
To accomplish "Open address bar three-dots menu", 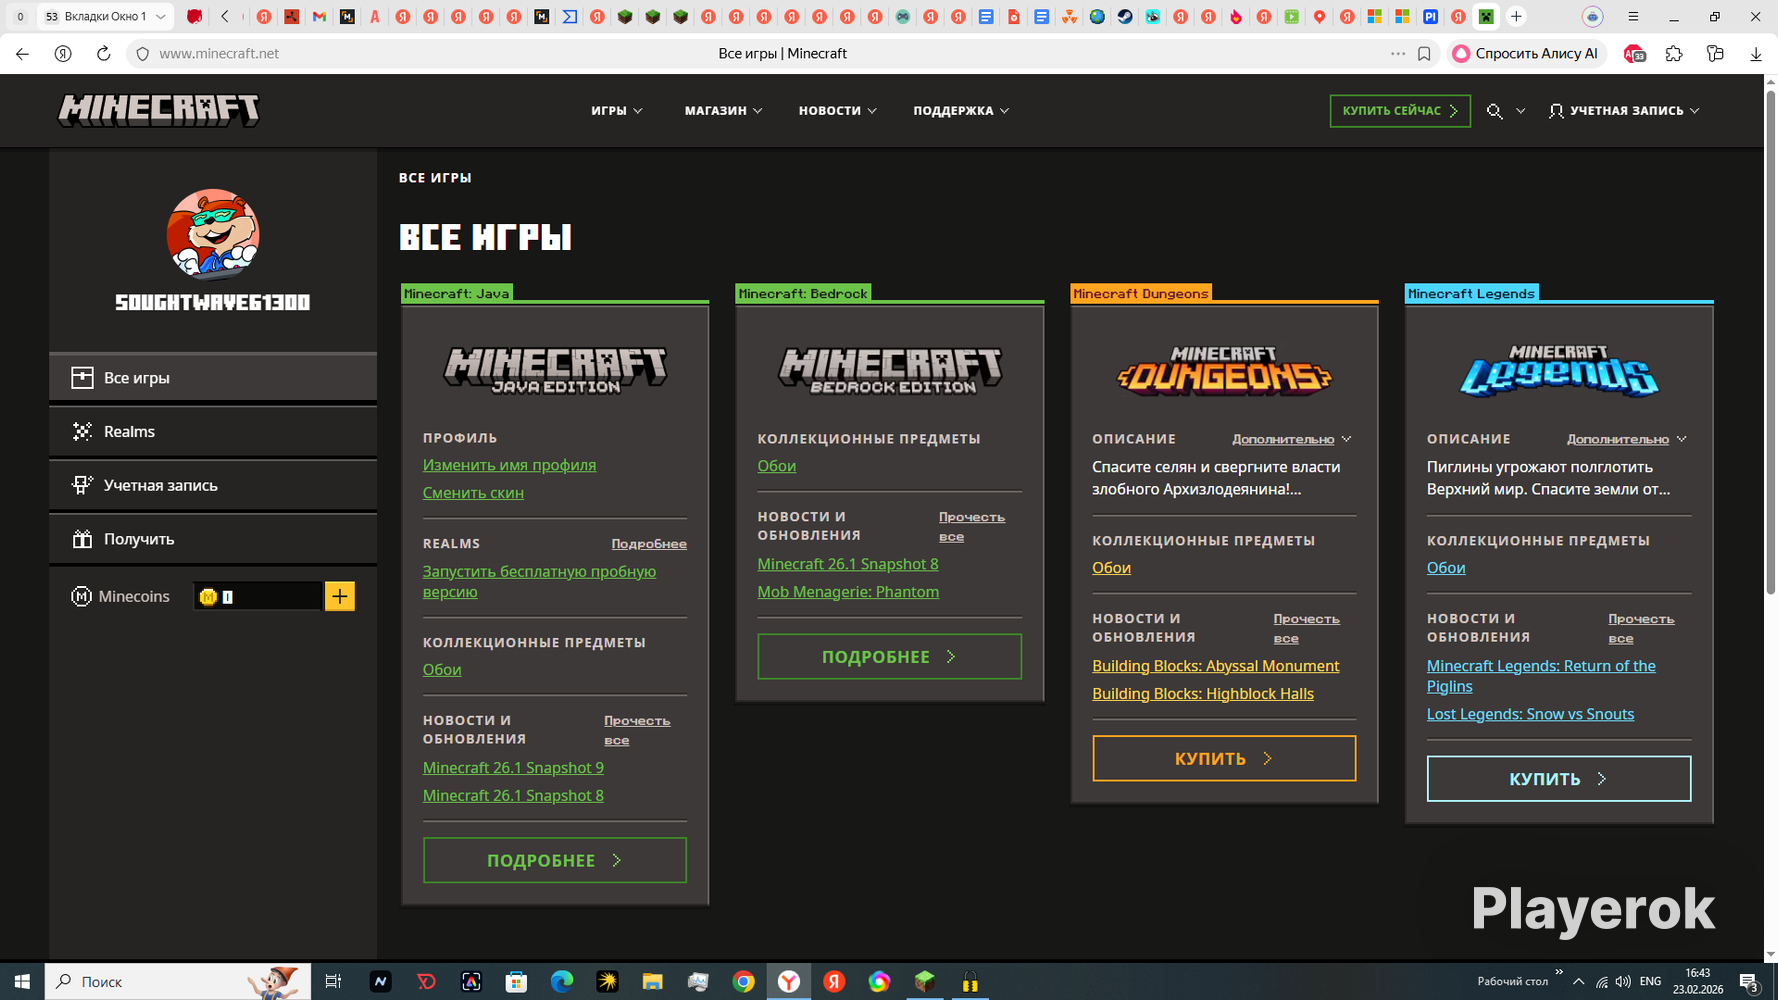I will pyautogui.click(x=1398, y=54).
